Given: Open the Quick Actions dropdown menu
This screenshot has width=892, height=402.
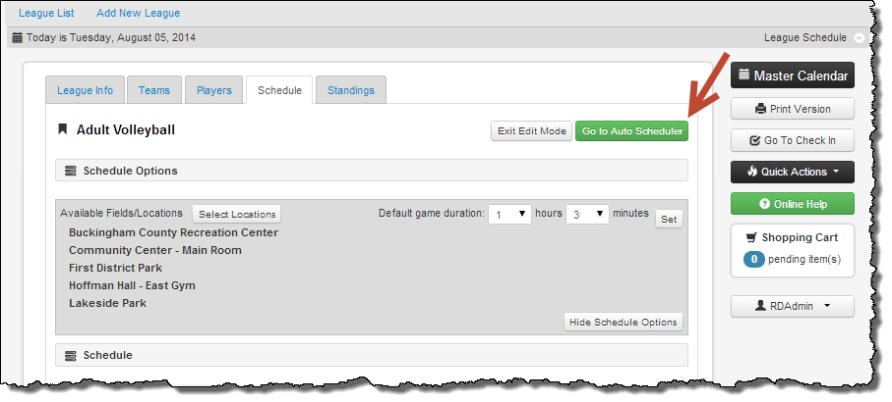Looking at the screenshot, I should tap(792, 172).
